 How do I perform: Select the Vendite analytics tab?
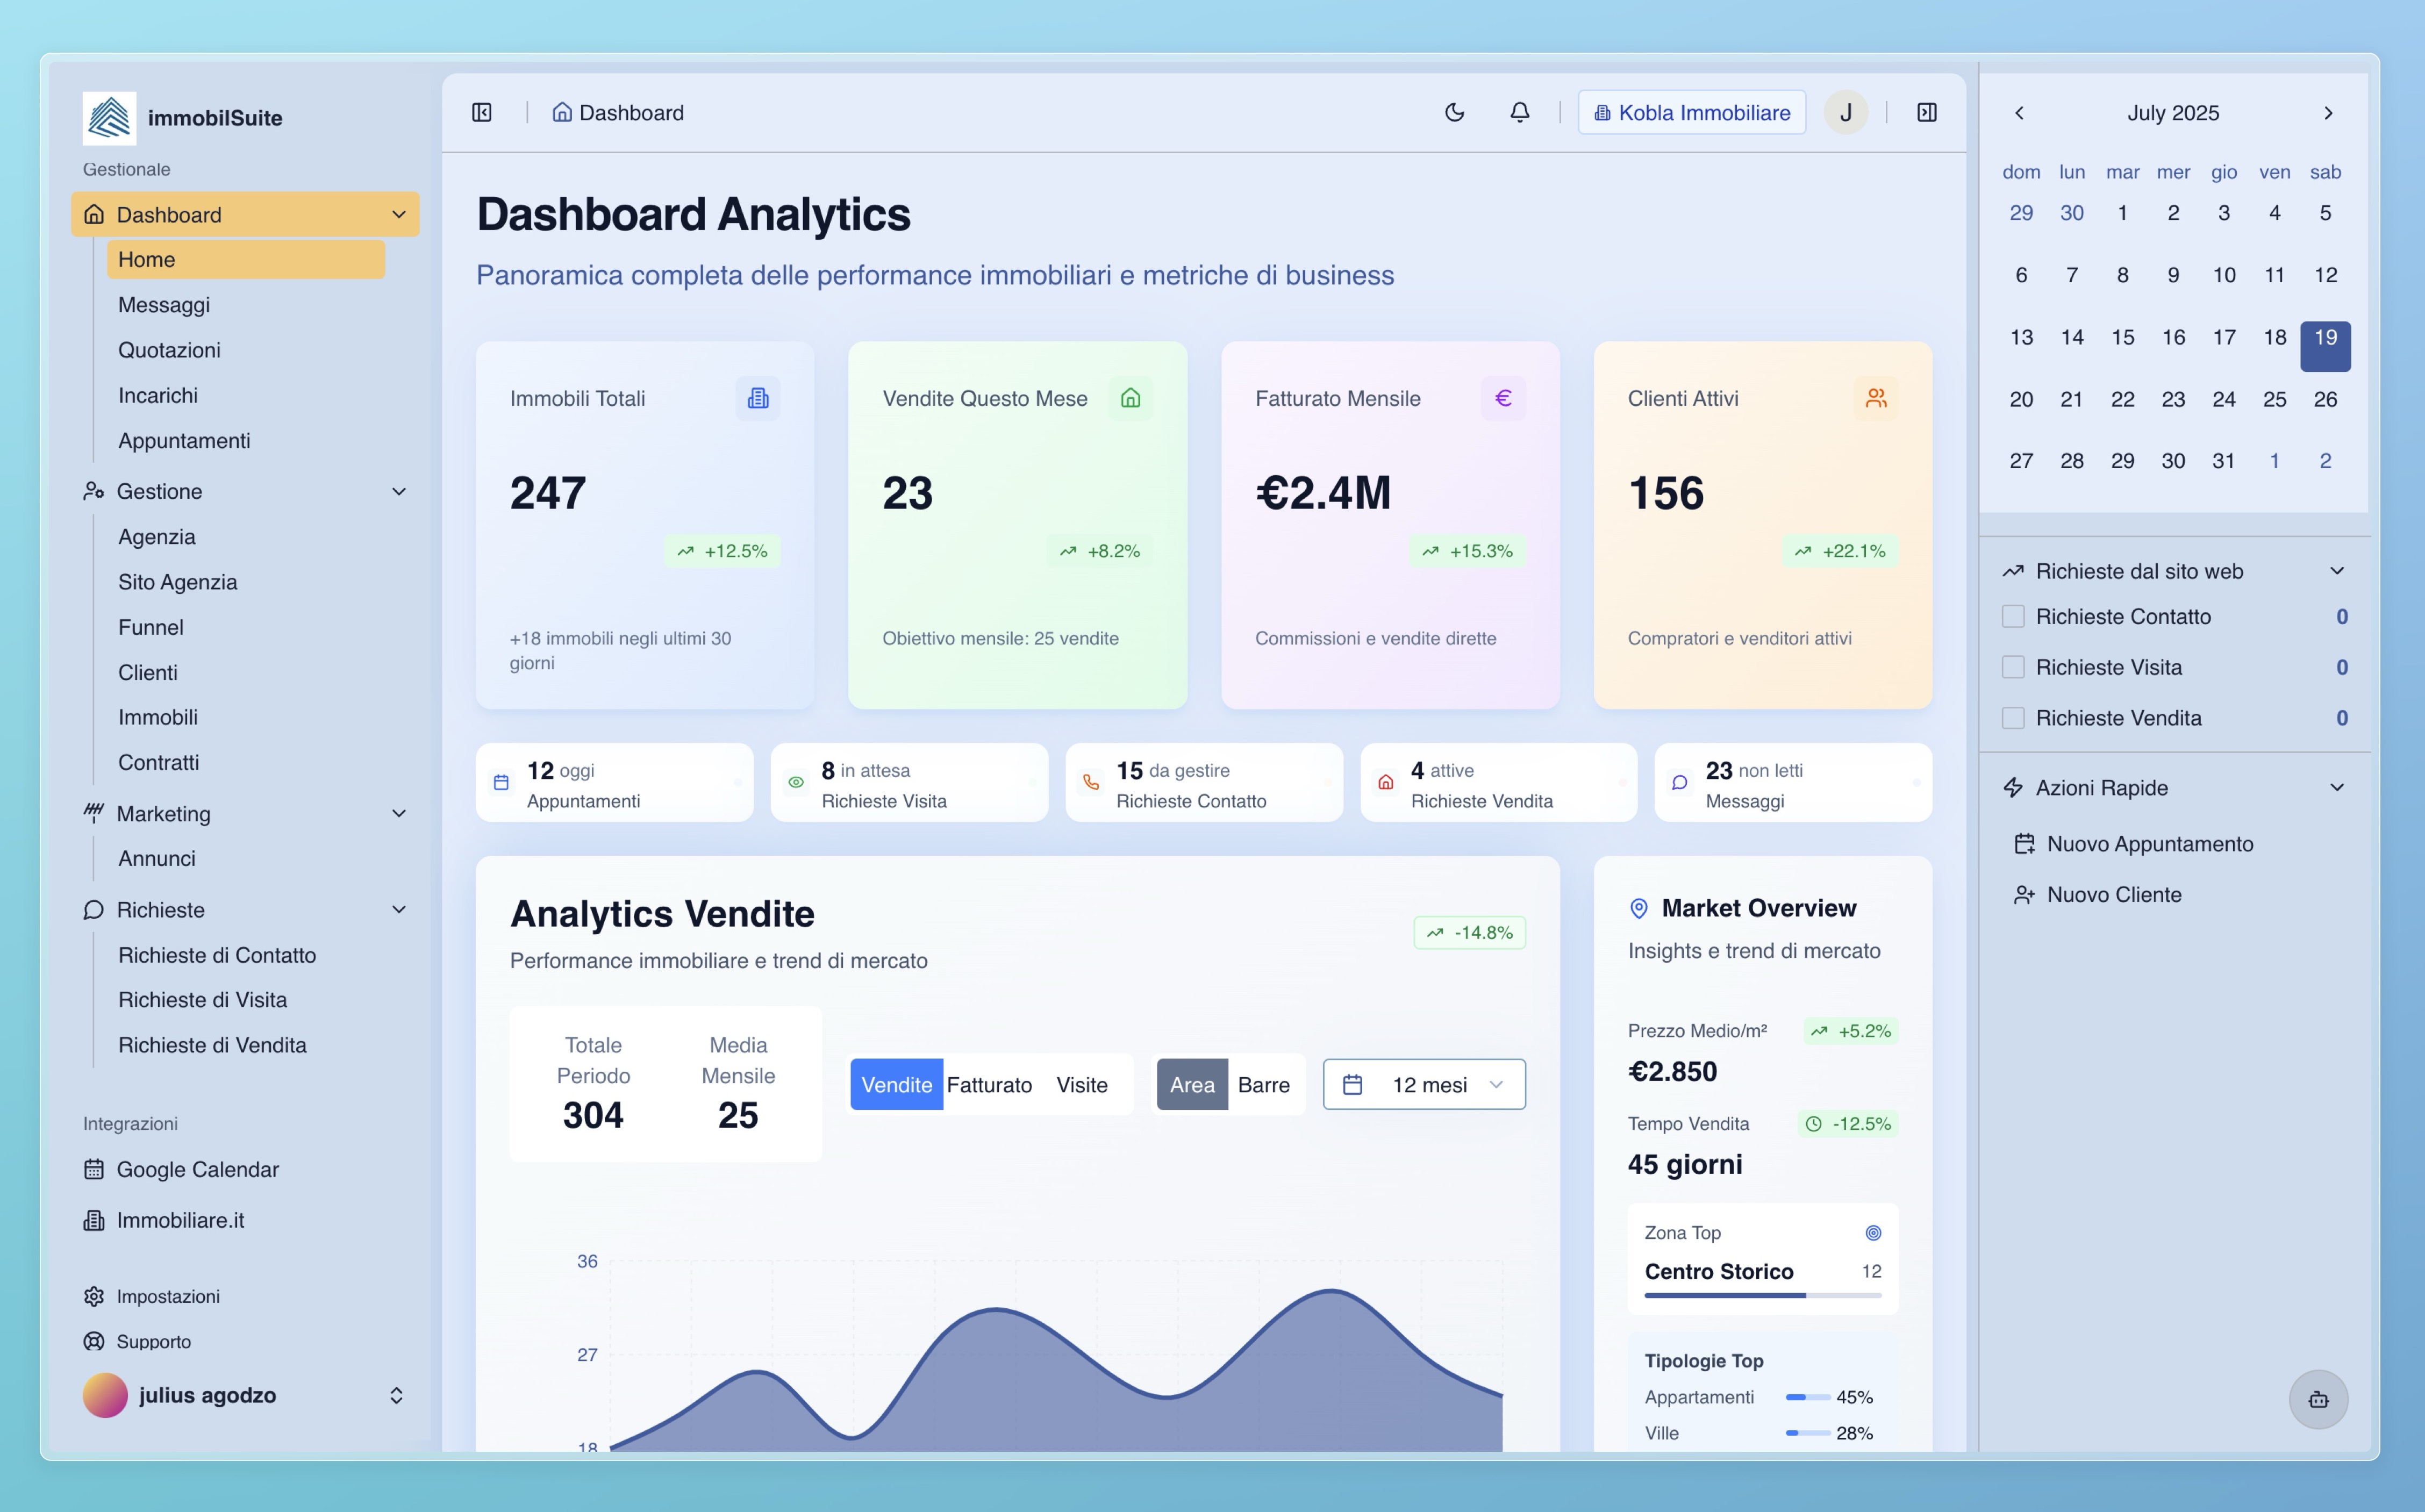click(896, 1084)
